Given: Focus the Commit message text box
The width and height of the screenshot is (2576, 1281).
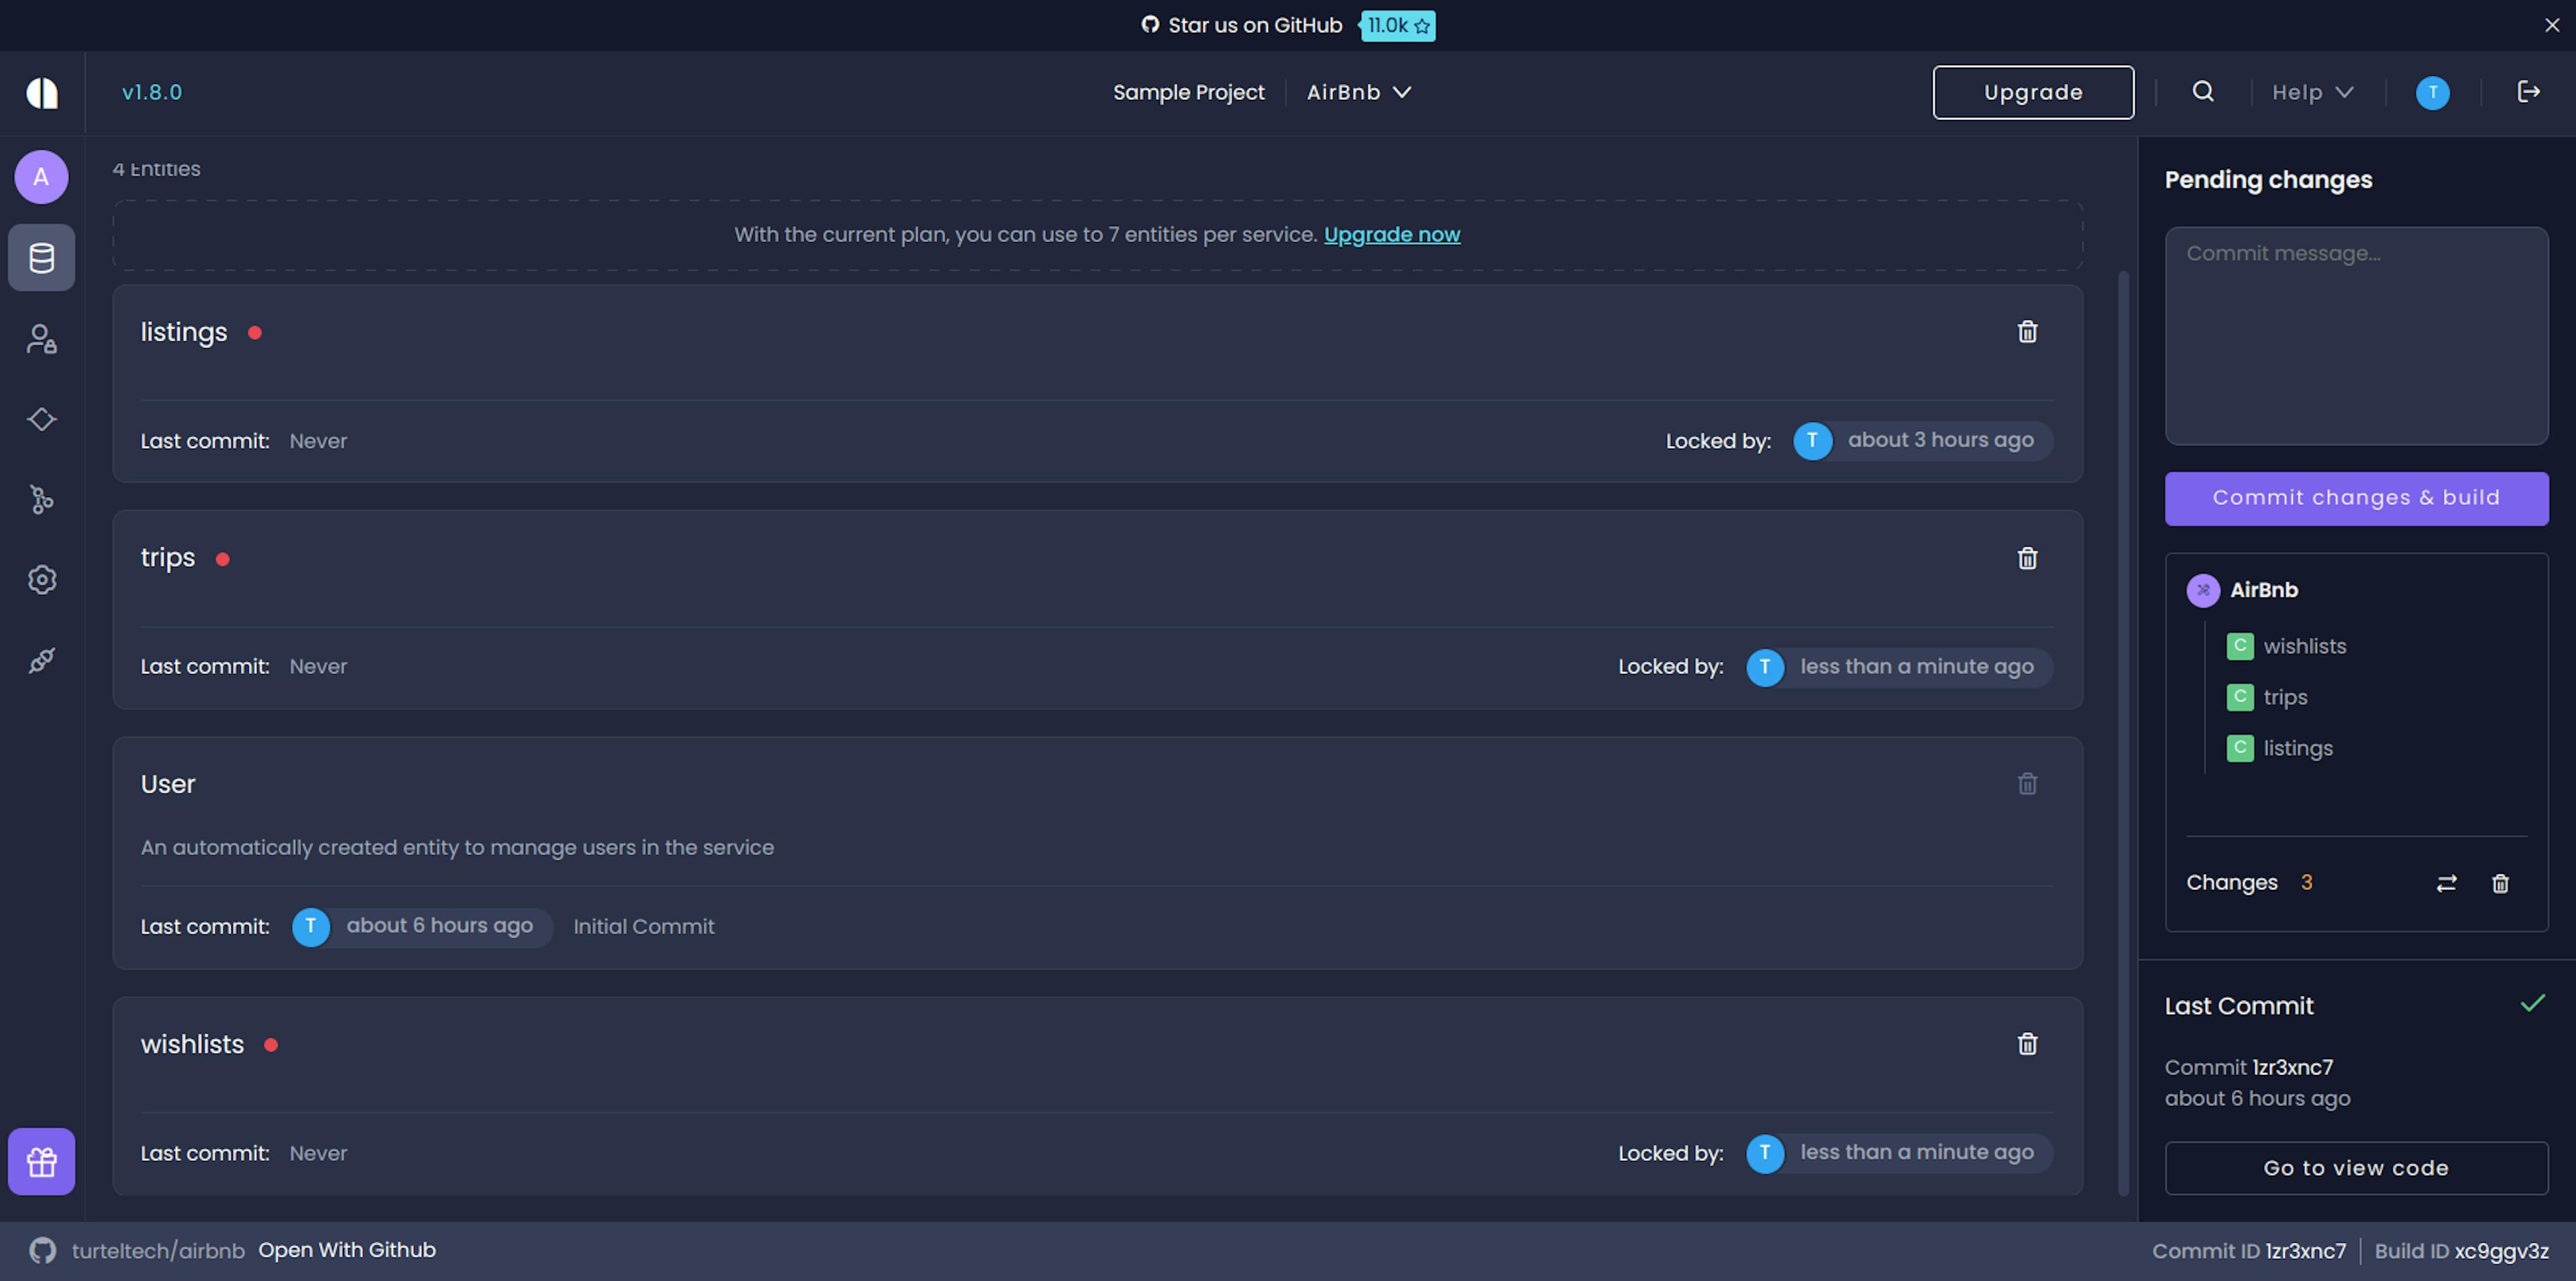Looking at the screenshot, I should click(x=2356, y=336).
